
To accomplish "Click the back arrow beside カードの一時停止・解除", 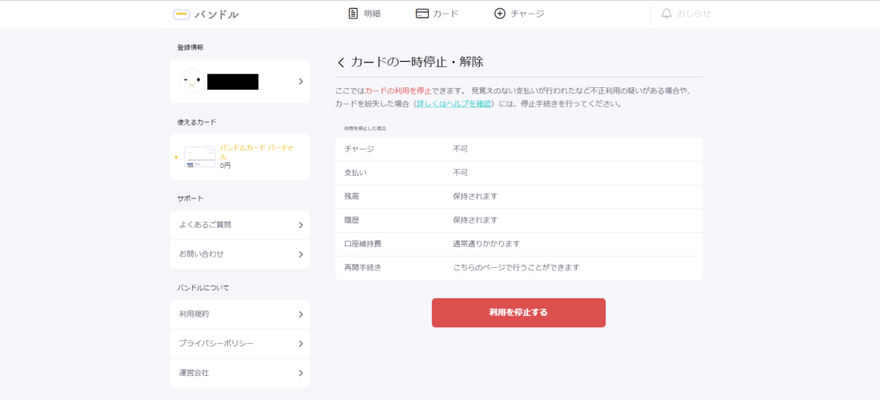I will (341, 62).
